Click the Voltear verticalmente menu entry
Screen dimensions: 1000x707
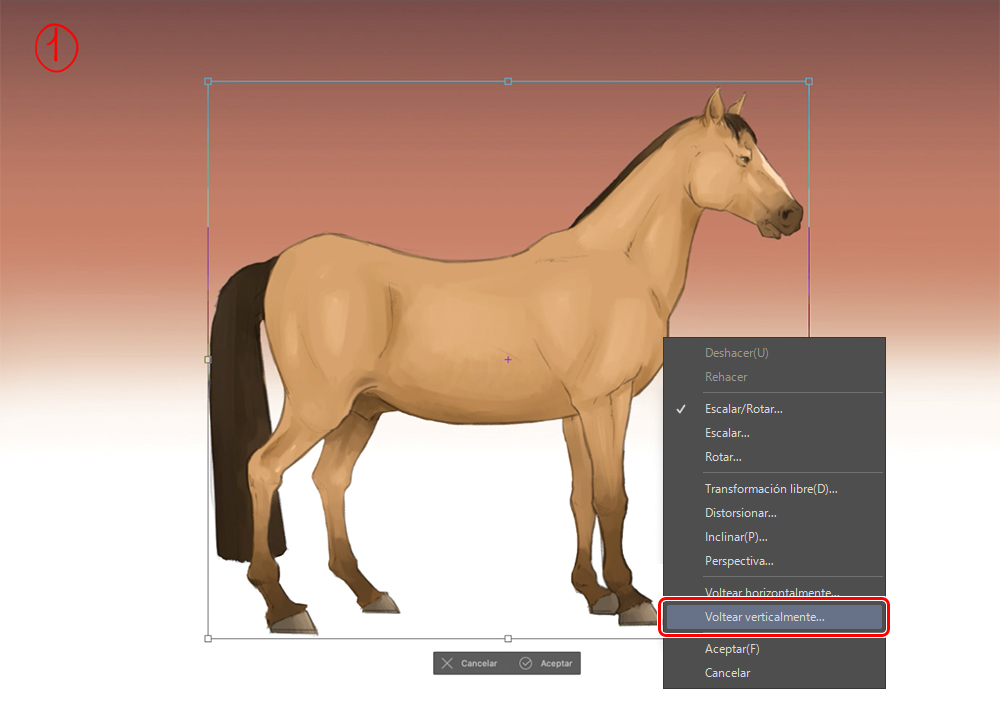tap(765, 617)
